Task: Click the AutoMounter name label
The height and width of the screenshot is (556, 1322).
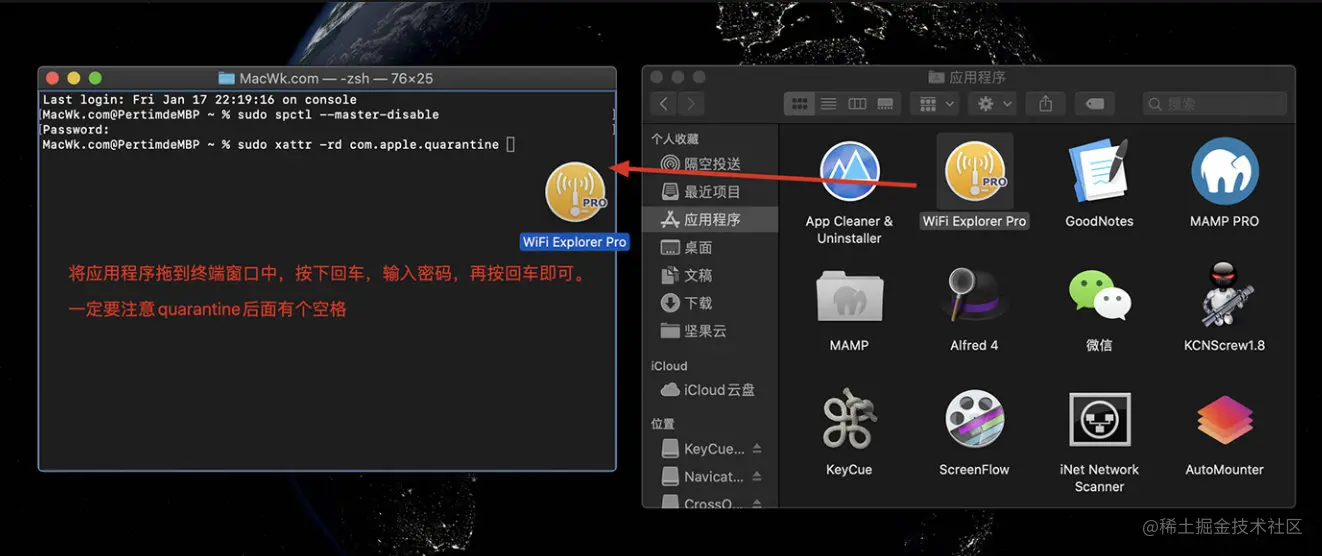Action: pyautogui.click(x=1224, y=469)
